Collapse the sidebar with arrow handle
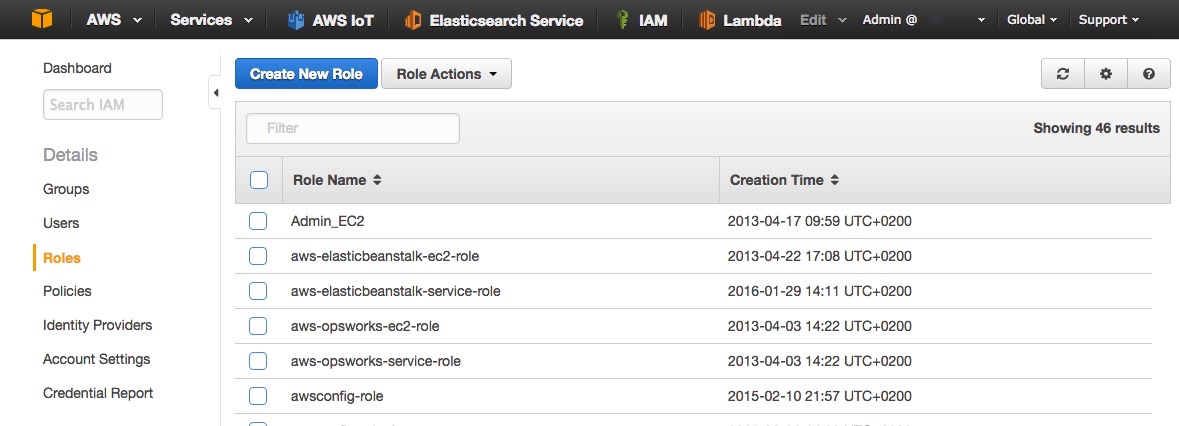The image size is (1179, 426). (x=215, y=92)
